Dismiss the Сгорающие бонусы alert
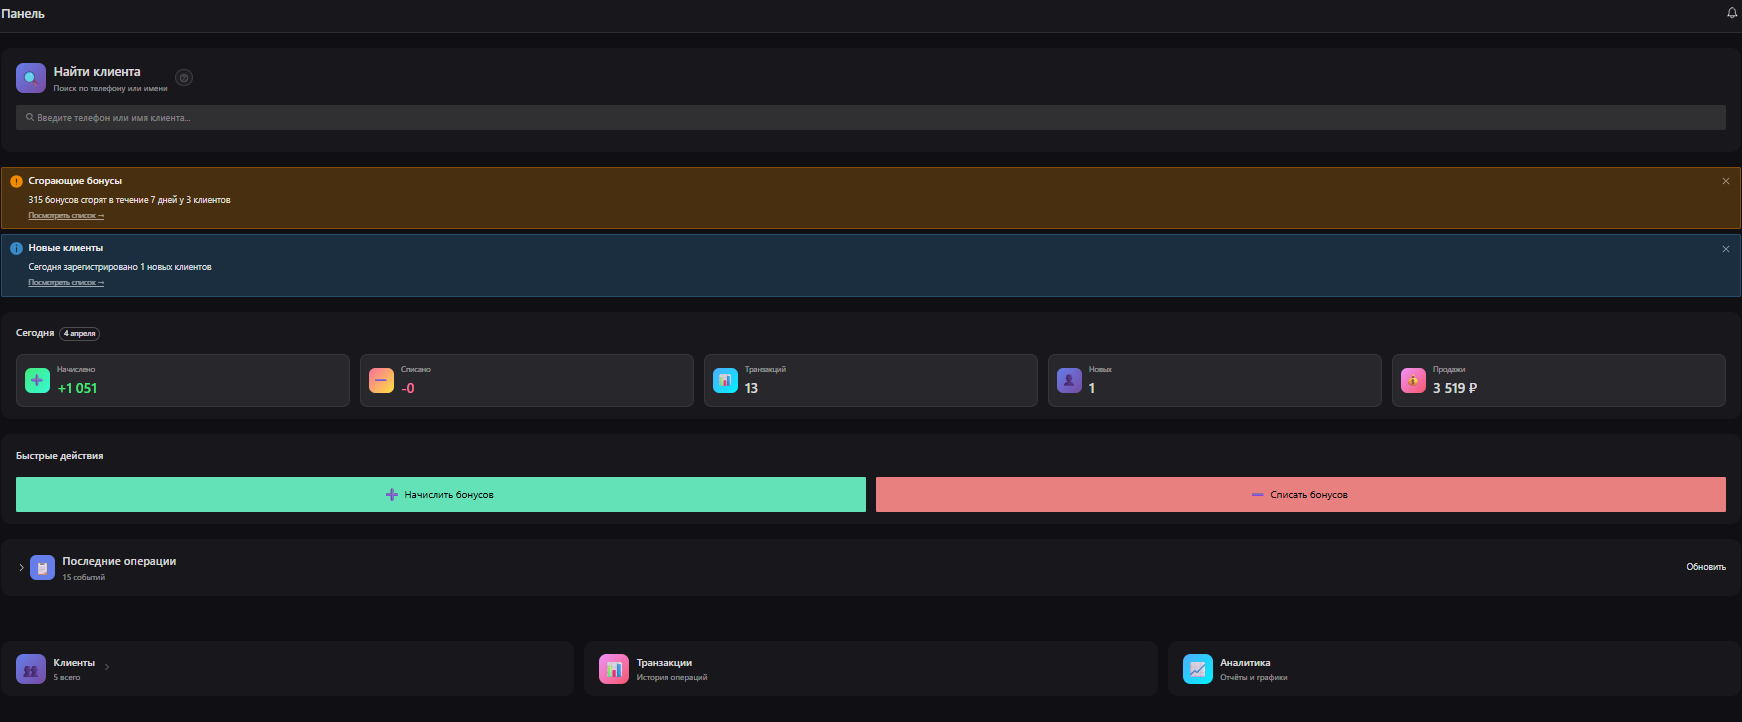Viewport: 1742px width, 722px height. [x=1725, y=181]
